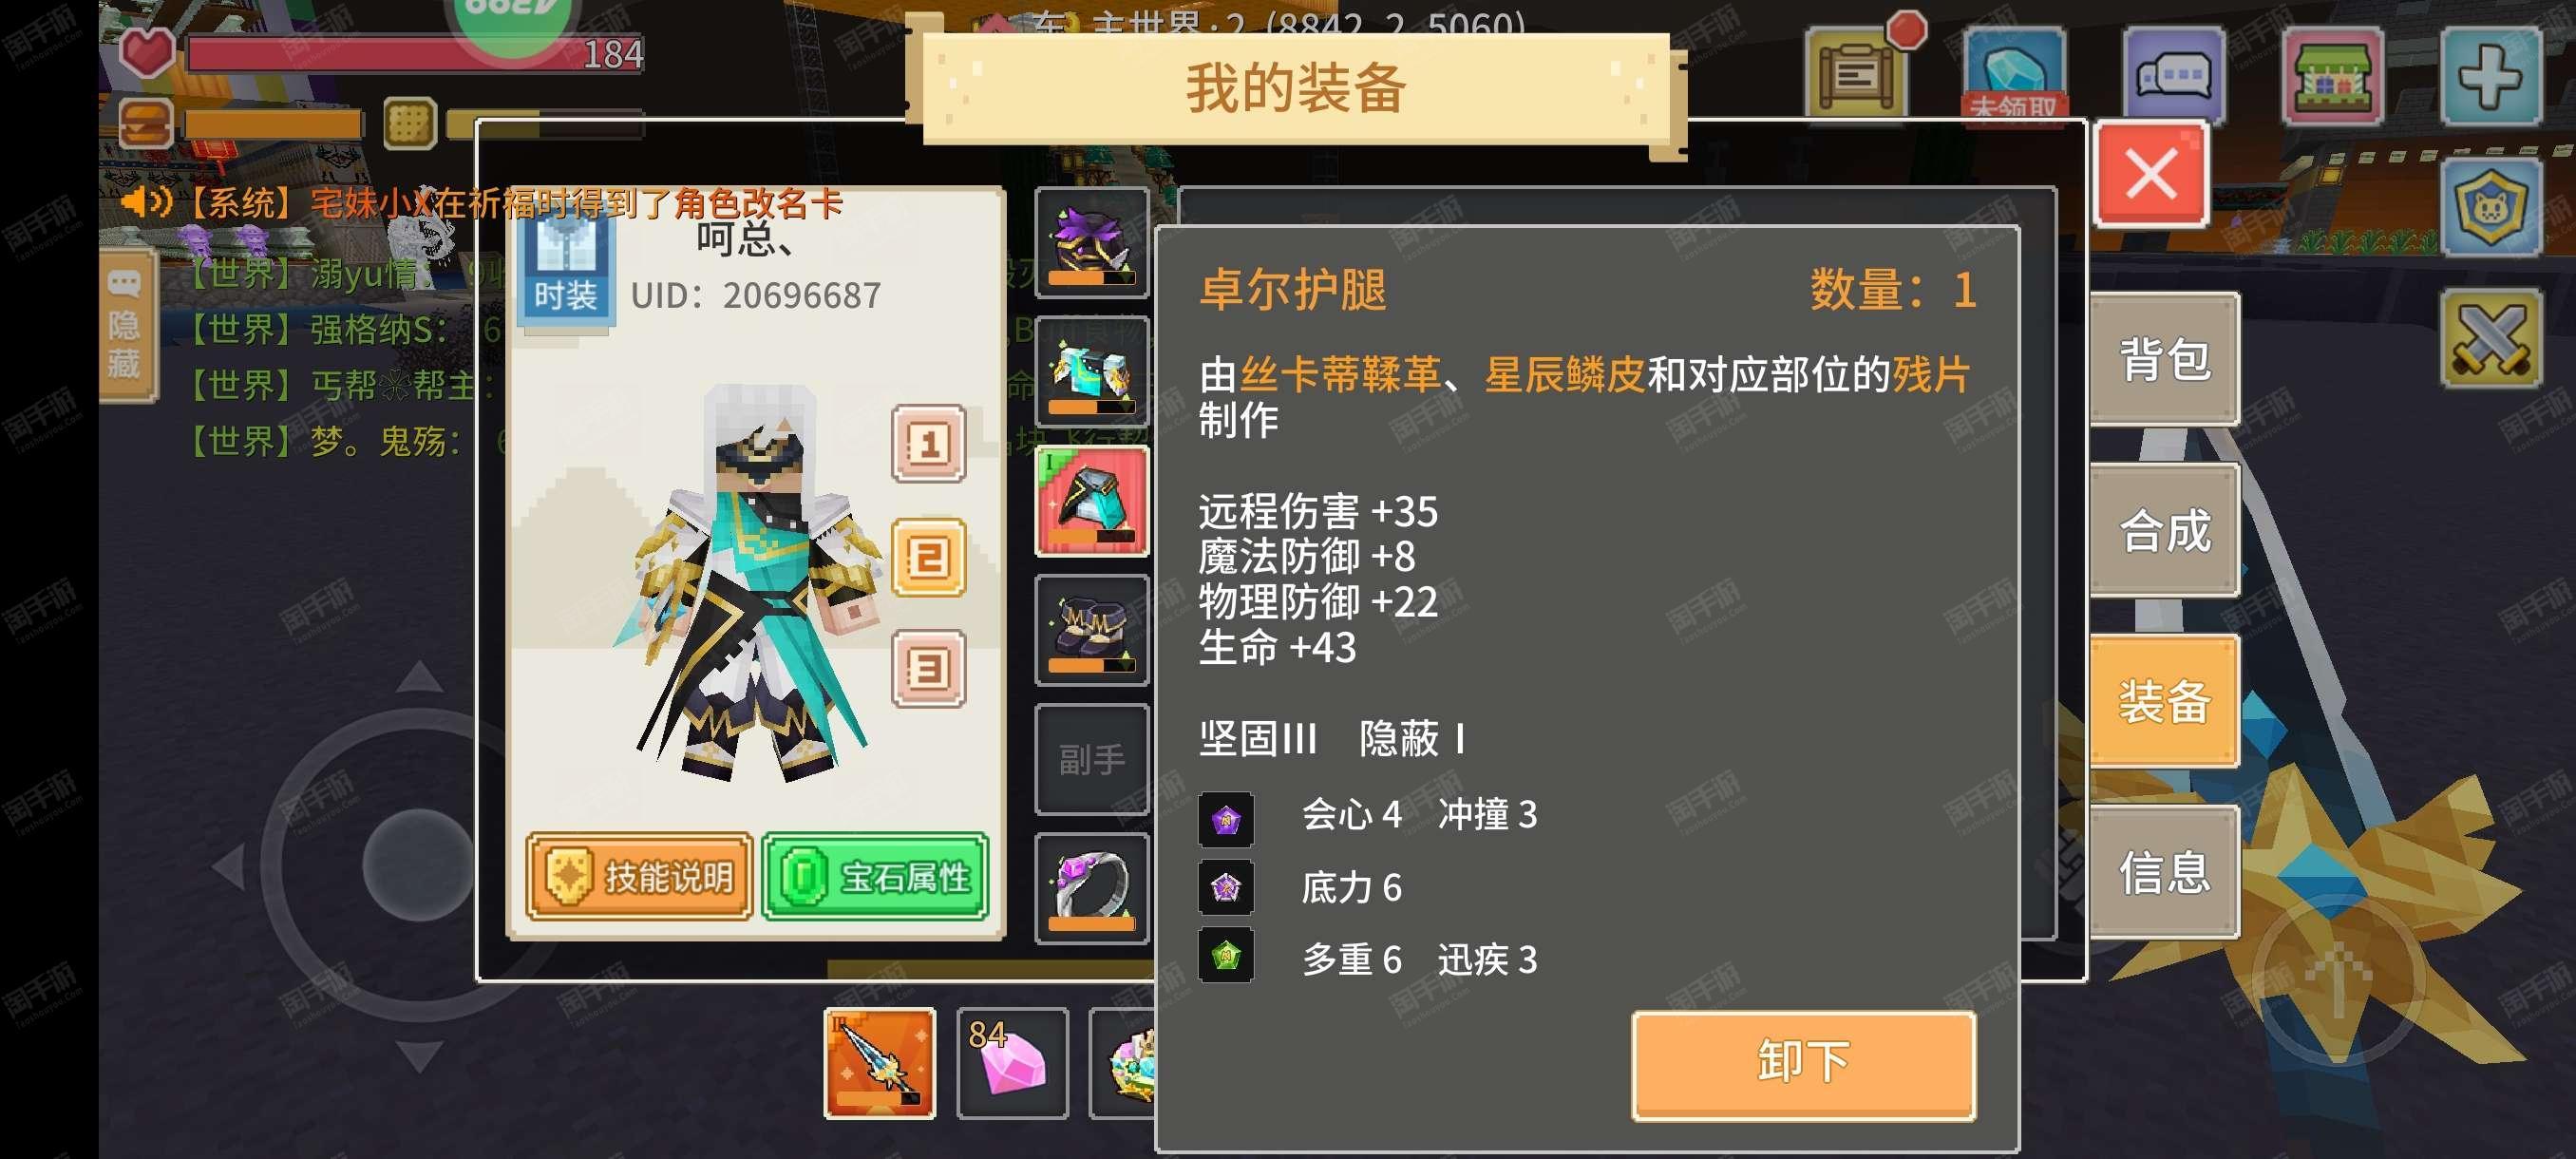Viewport: 2576px width, 1159px height.
Task: Hide the chat panel with 隐藏 tab
Action: [x=127, y=327]
